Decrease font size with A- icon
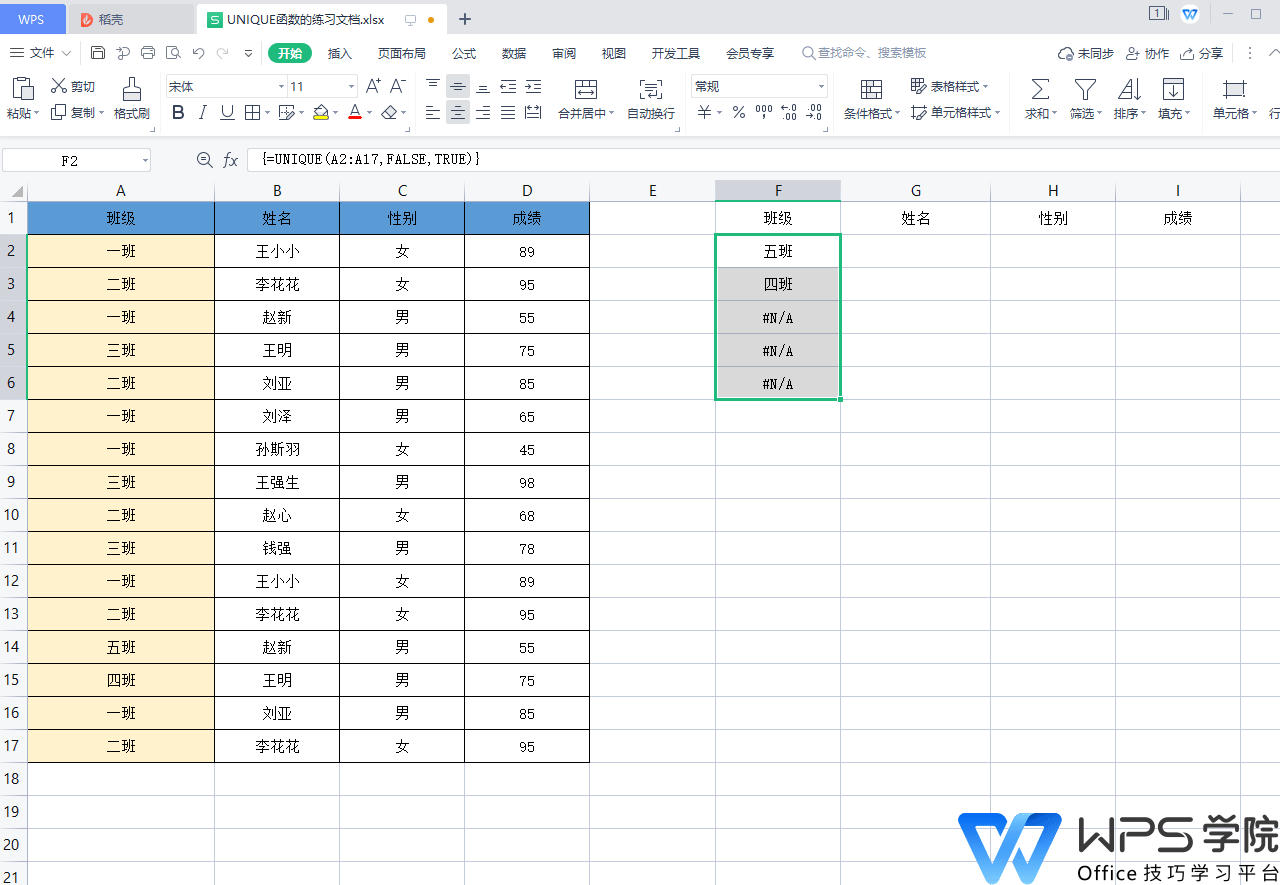Screen dimensions: 1280x885 click(x=397, y=87)
